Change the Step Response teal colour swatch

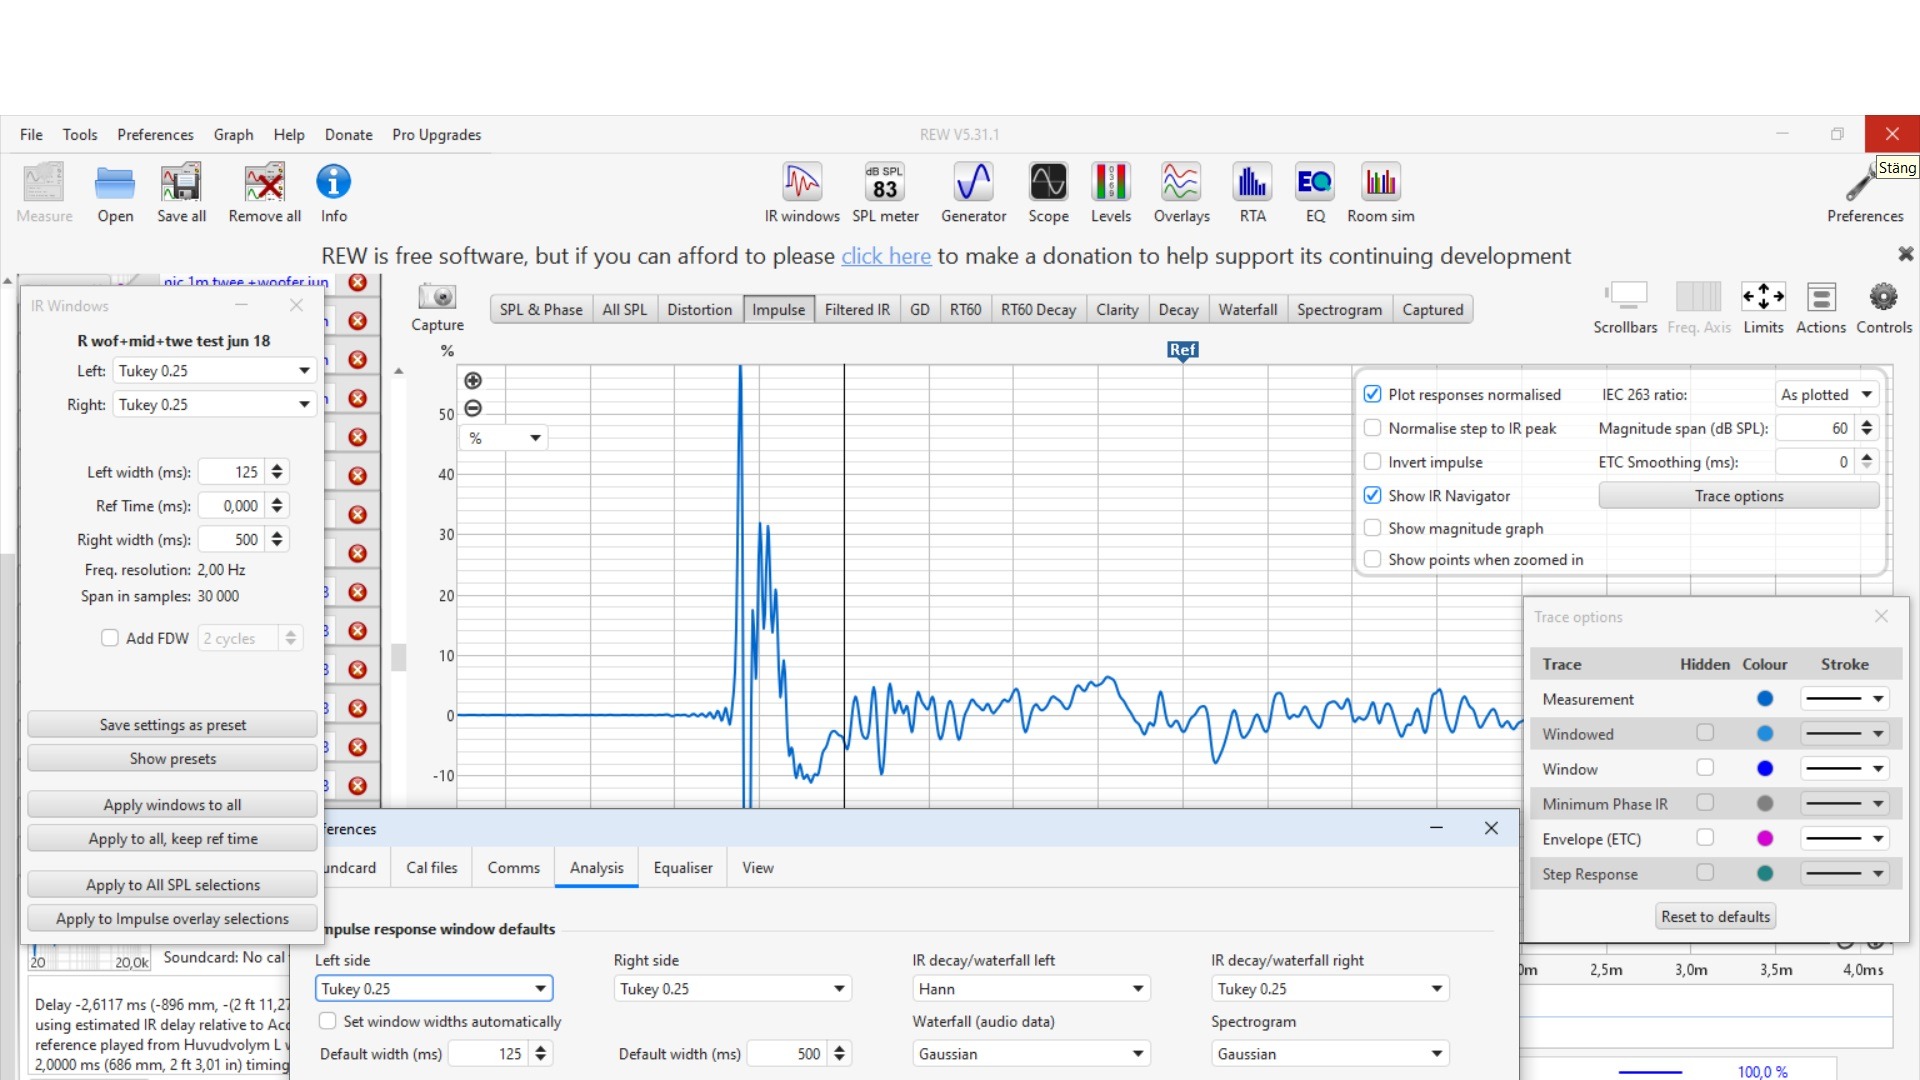click(x=1764, y=873)
